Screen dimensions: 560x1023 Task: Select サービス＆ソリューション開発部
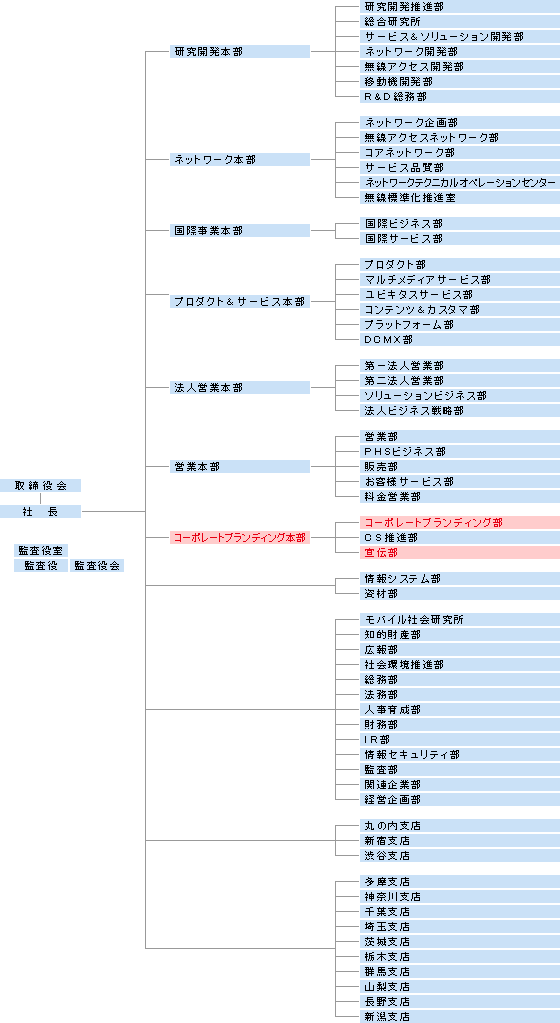coord(460,37)
